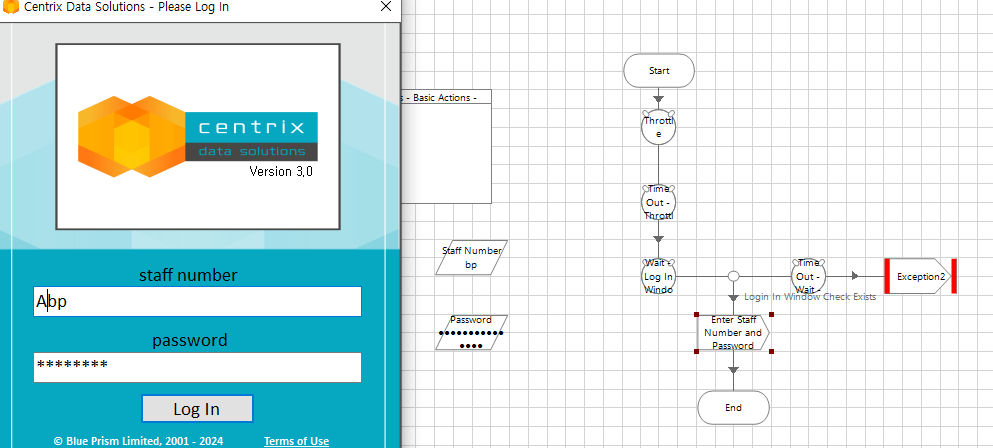The width and height of the screenshot is (993, 448).
Task: Select the Wait - Log In Window stage
Action: [x=658, y=276]
